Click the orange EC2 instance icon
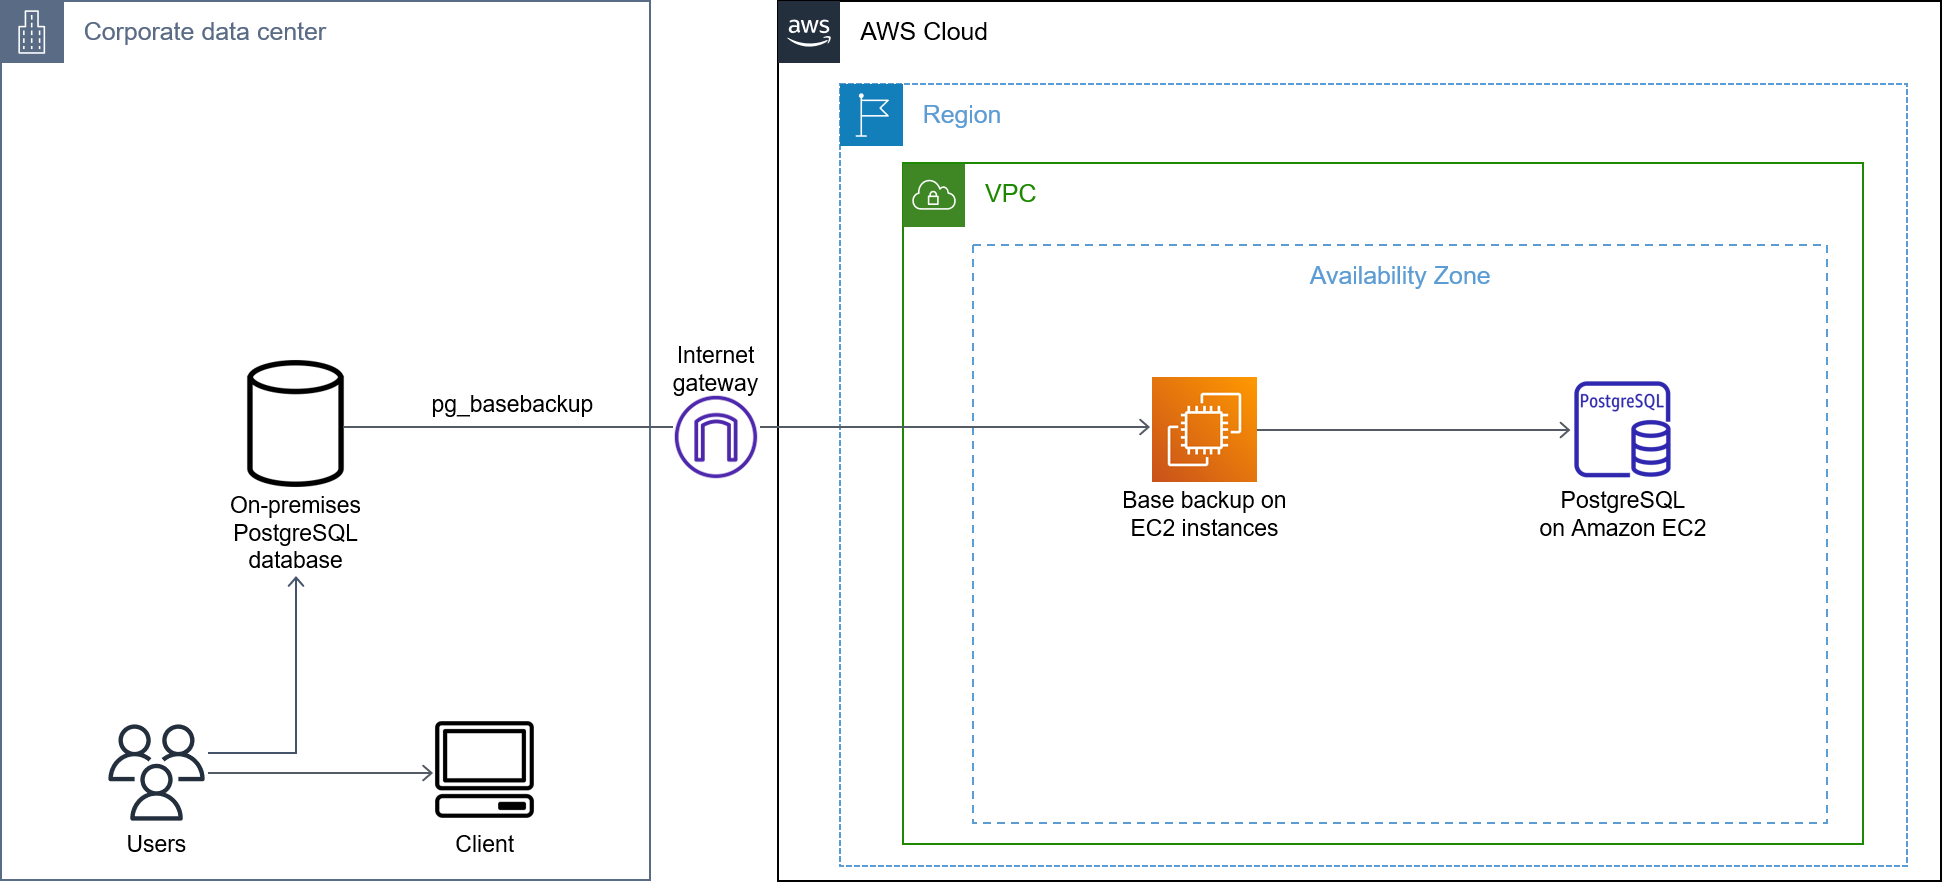1942x882 pixels. click(1204, 430)
